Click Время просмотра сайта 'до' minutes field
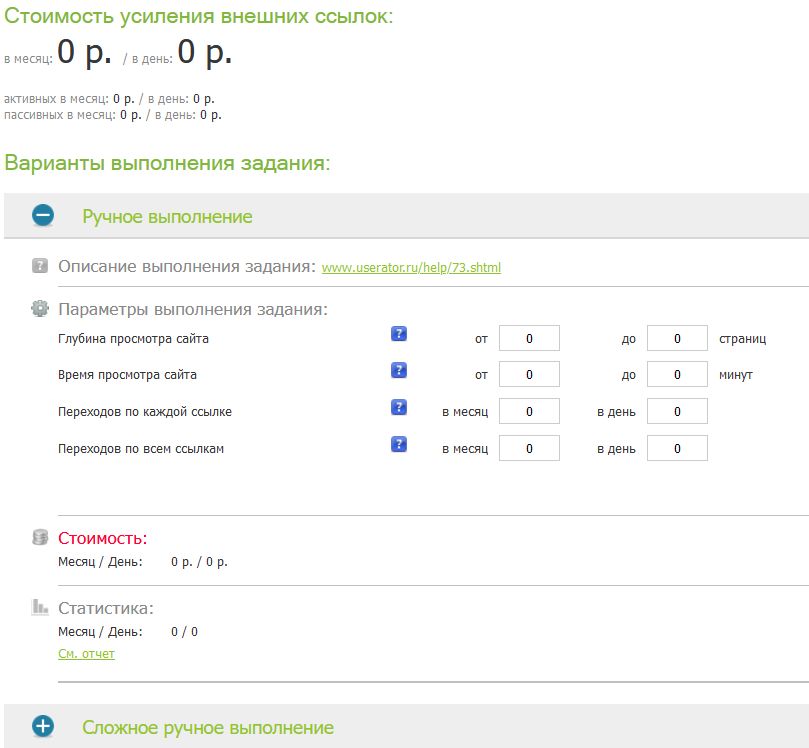This screenshot has width=809, height=748. click(677, 375)
